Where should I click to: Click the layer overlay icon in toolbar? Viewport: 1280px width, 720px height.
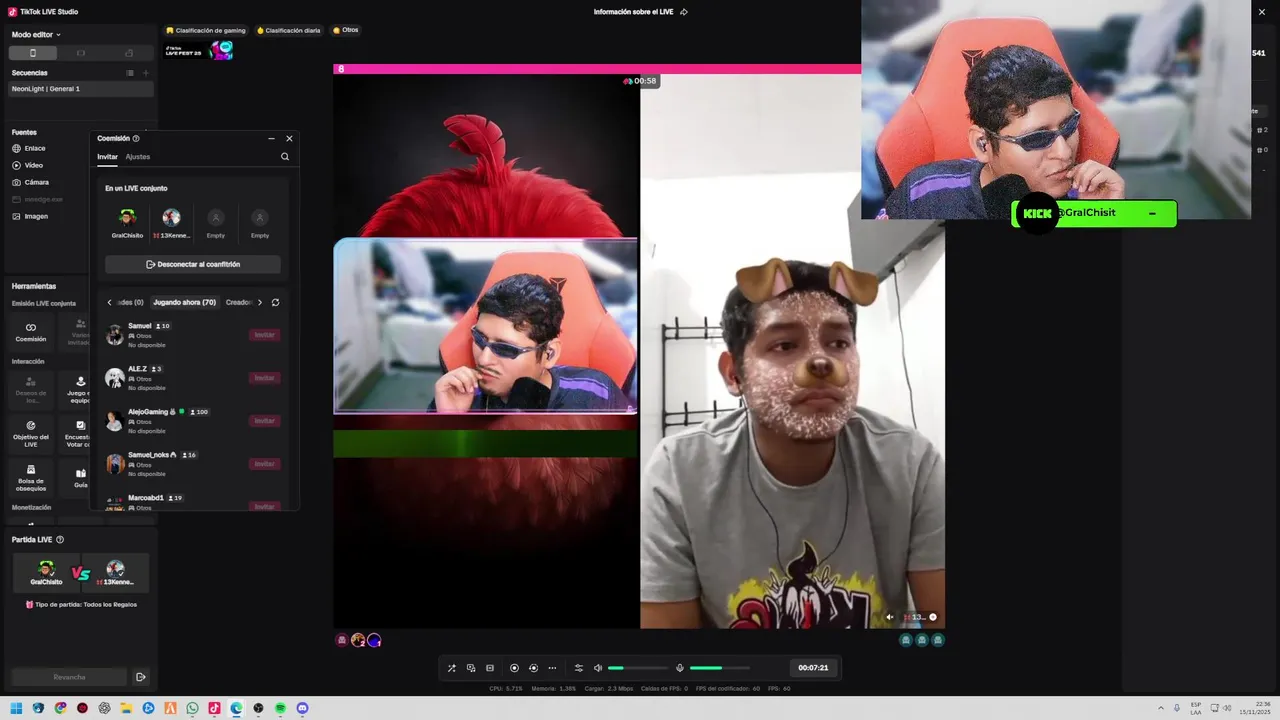(x=471, y=668)
